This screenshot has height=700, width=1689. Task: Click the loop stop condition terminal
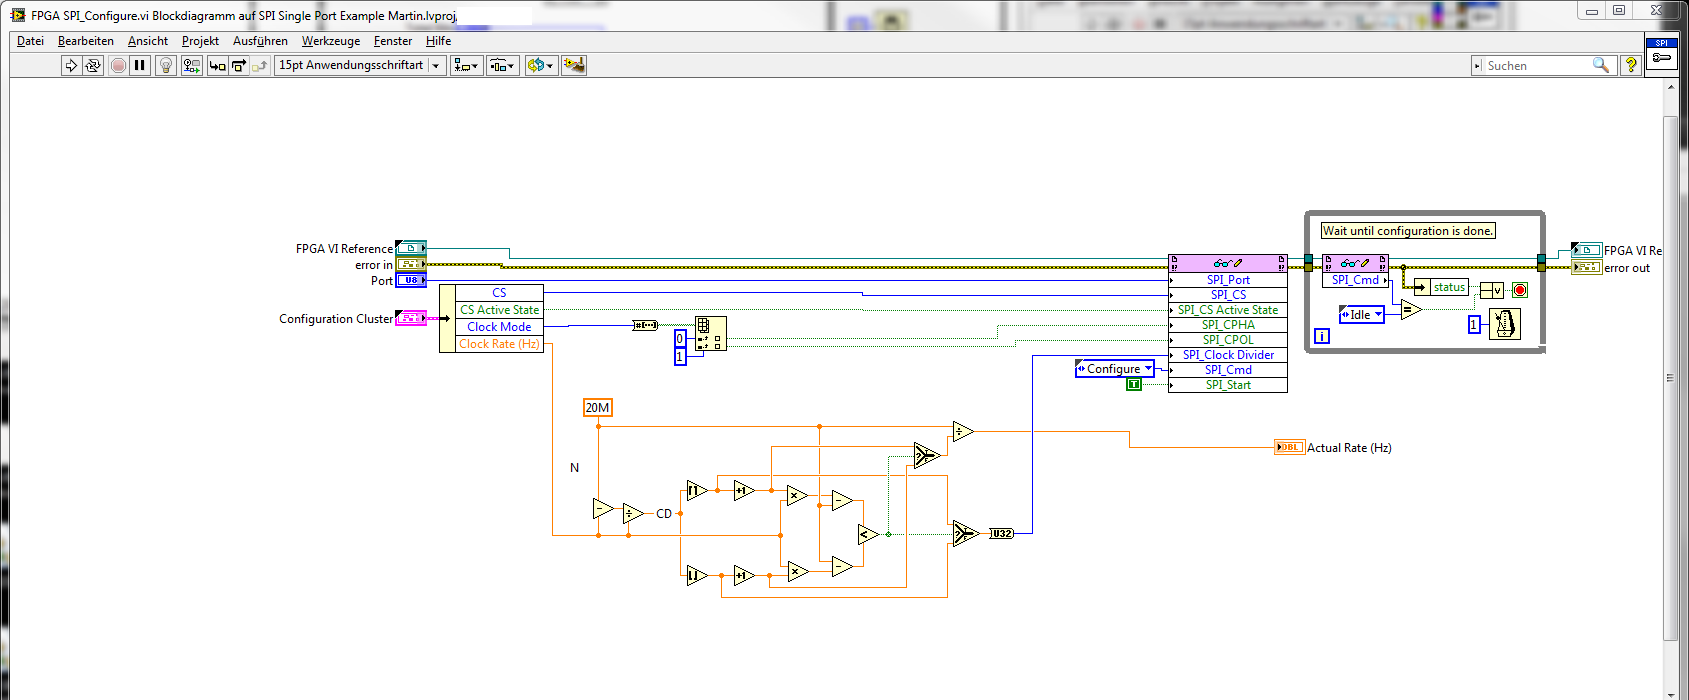tap(1520, 290)
